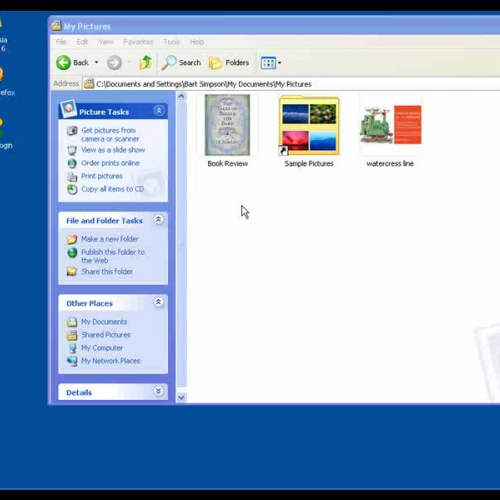Open the Search magnifier tool

click(181, 63)
